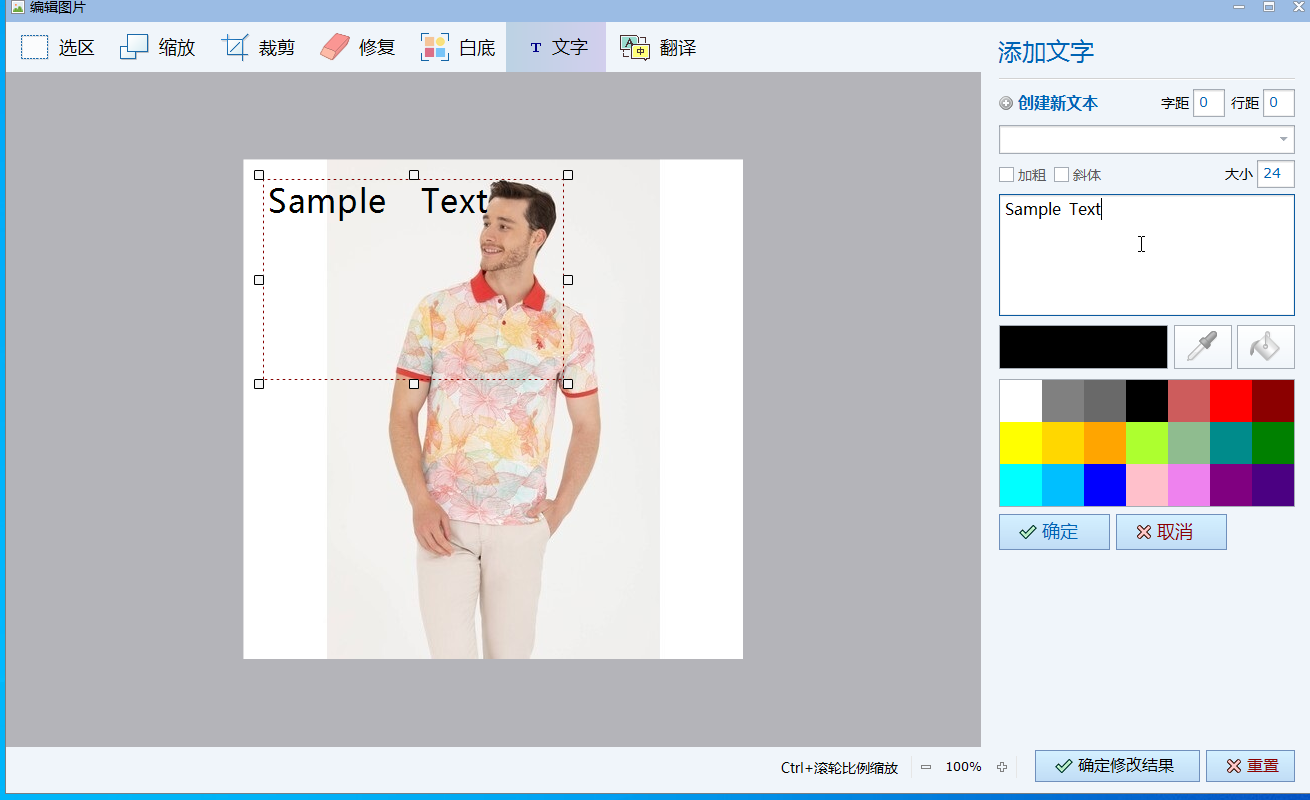
Task: Zoom out with the minus icon
Action: point(926,767)
